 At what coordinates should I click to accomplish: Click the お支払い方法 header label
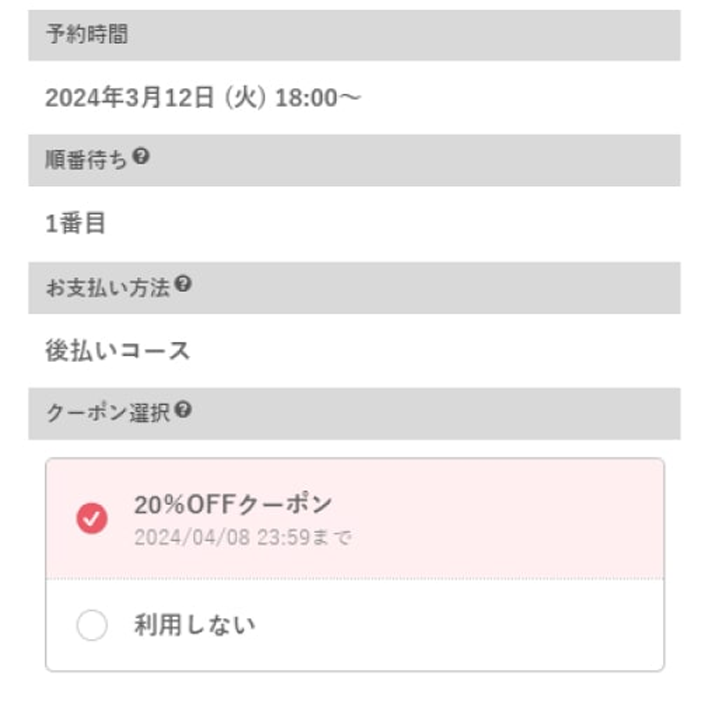tap(107, 287)
